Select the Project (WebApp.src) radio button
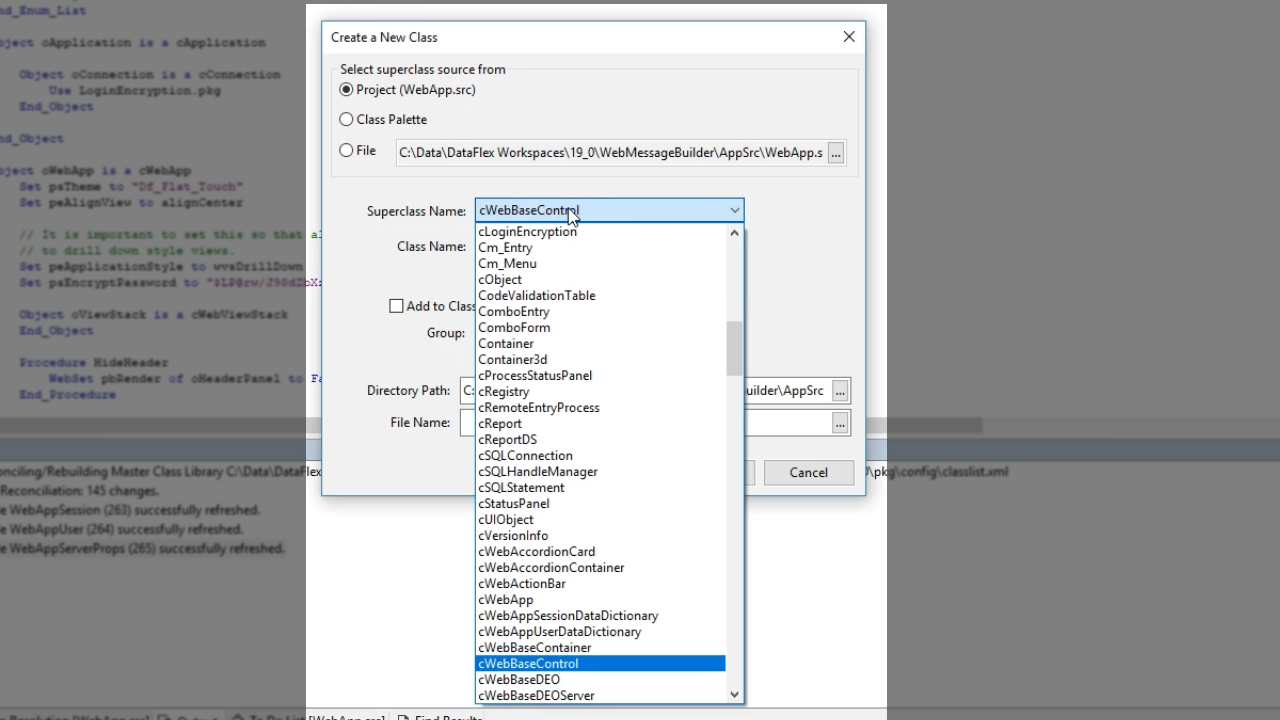 pyautogui.click(x=347, y=90)
